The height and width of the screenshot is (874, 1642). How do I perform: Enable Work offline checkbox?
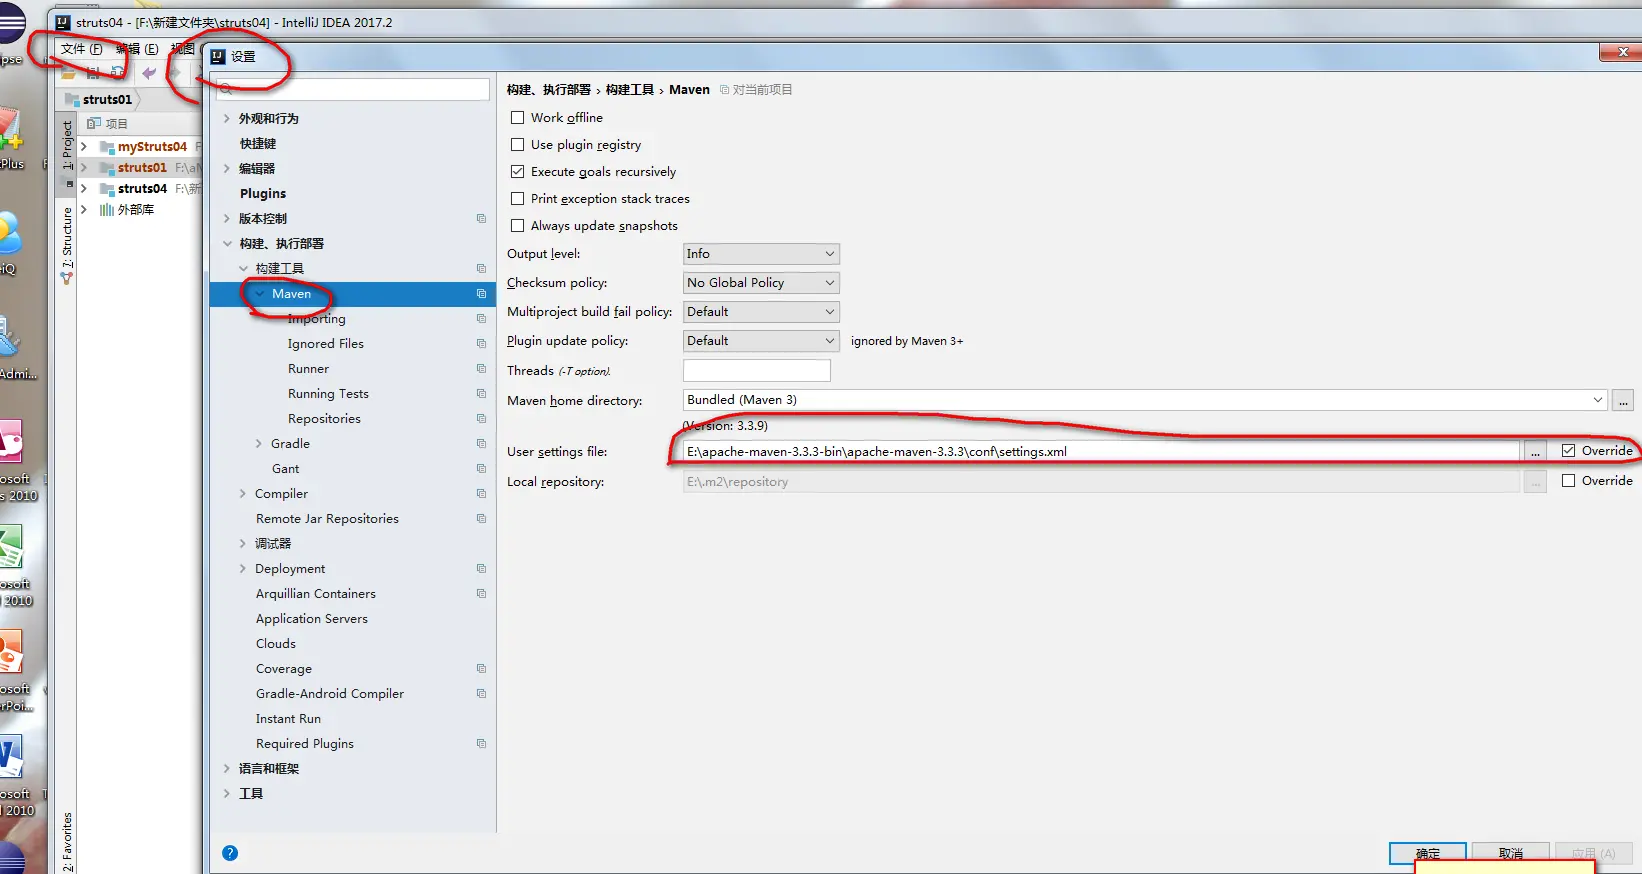[517, 117]
